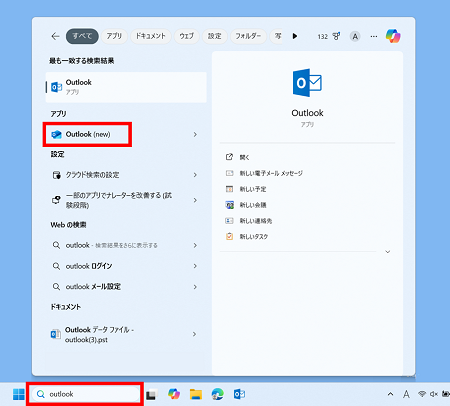This screenshot has width=450, height=406.
Task: Open the Copilot icon in search panel
Action: point(393,36)
